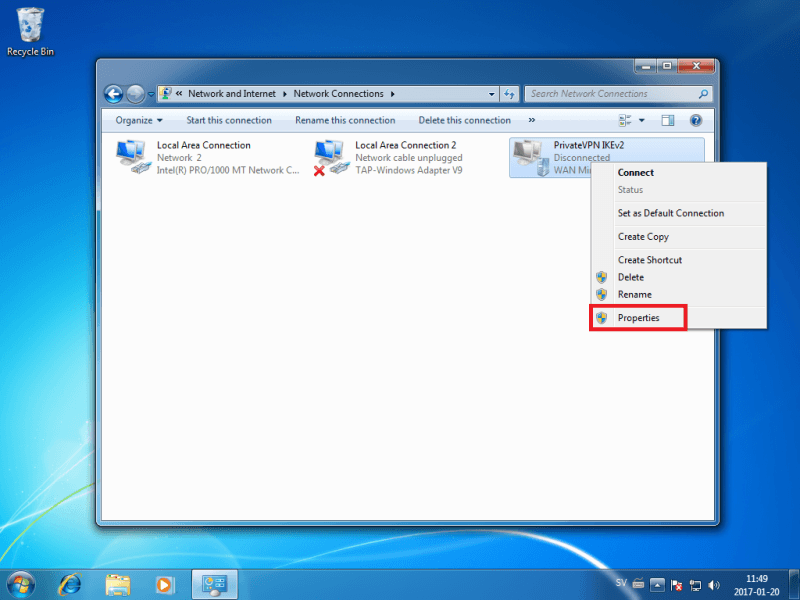The image size is (800, 600).
Task: Open the address bar history dropdown
Action: click(x=491, y=94)
